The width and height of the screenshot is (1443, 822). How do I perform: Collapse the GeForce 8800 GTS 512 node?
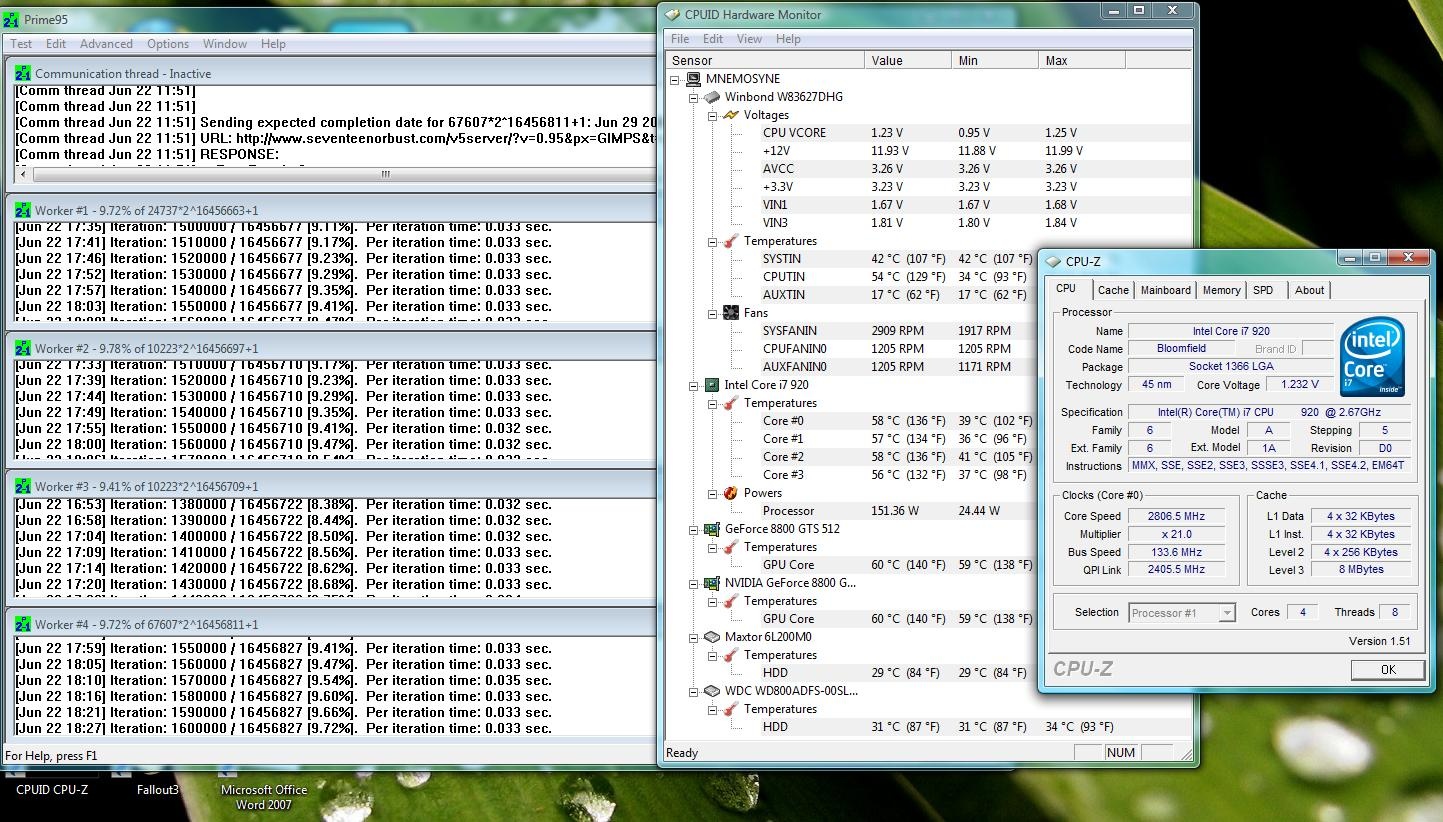[695, 529]
